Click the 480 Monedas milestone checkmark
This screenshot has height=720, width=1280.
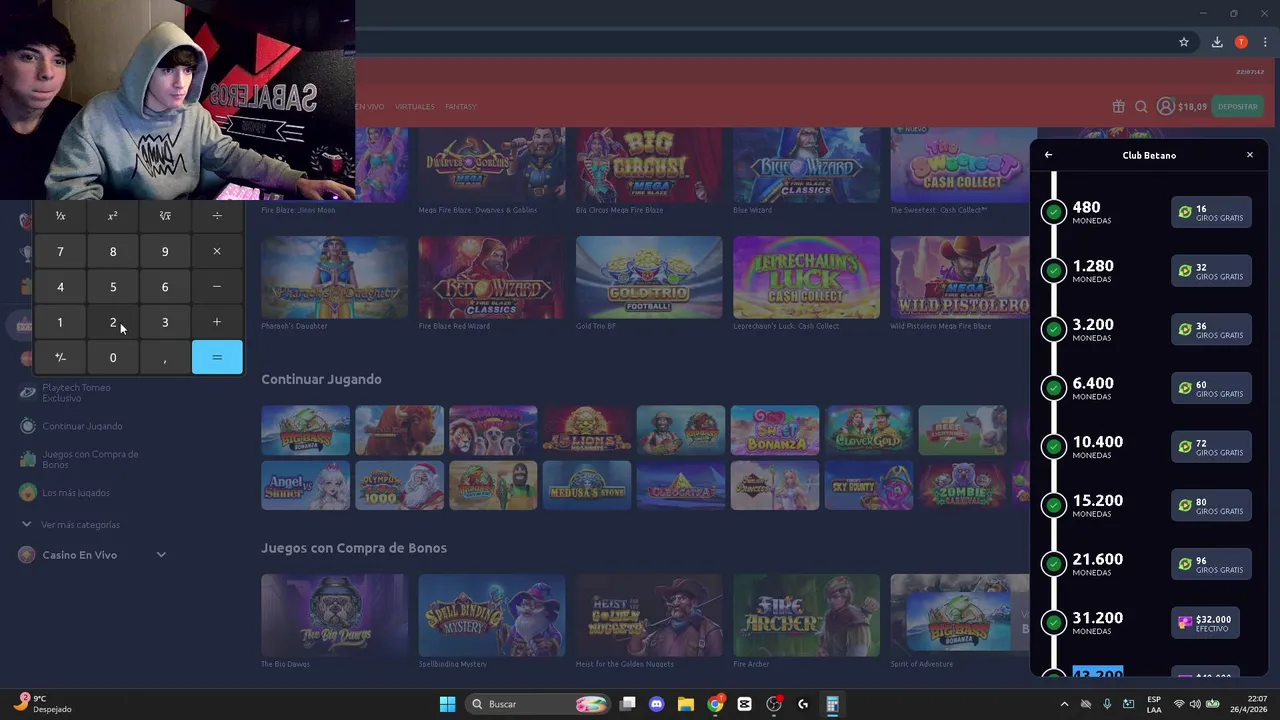pos(1053,212)
